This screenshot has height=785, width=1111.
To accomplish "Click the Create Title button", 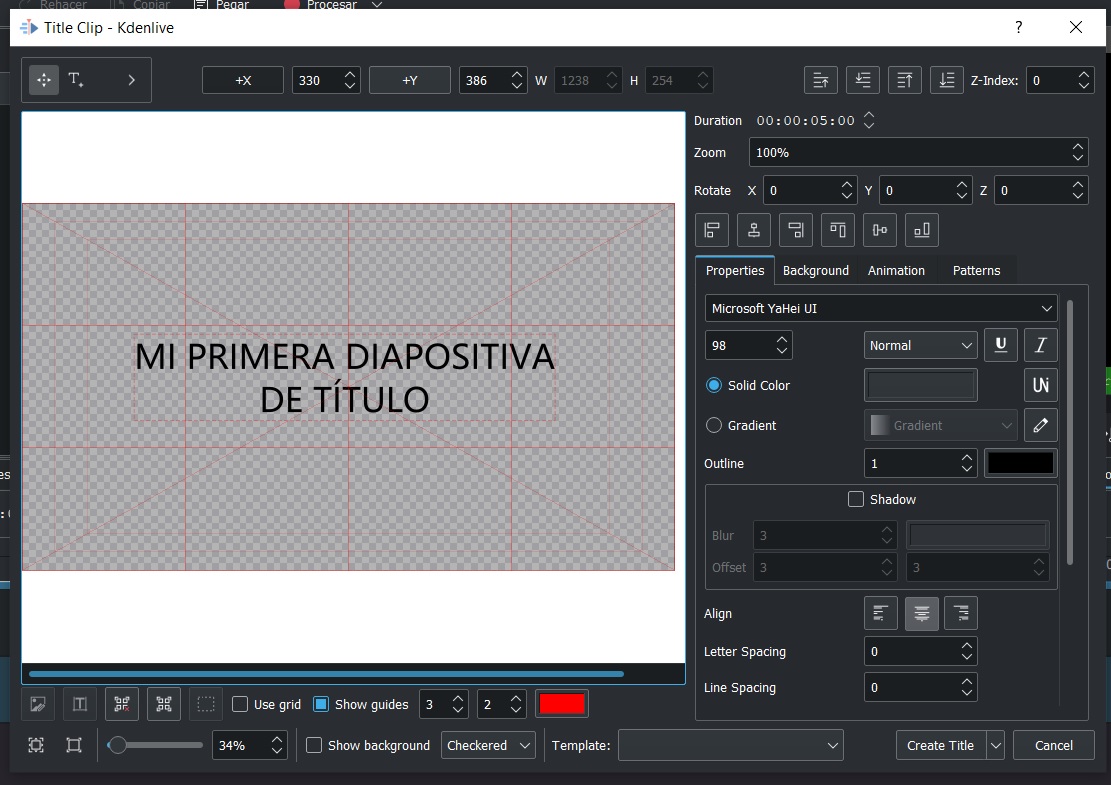I will [x=940, y=745].
